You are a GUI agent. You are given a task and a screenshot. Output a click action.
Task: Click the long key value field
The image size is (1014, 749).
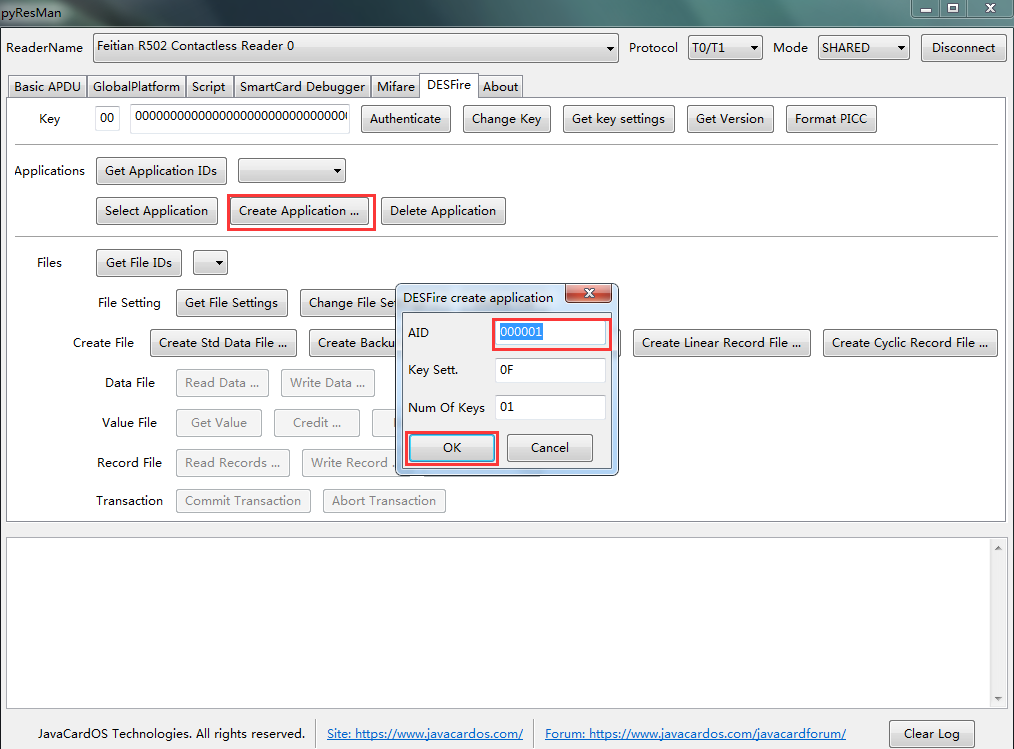click(x=240, y=118)
